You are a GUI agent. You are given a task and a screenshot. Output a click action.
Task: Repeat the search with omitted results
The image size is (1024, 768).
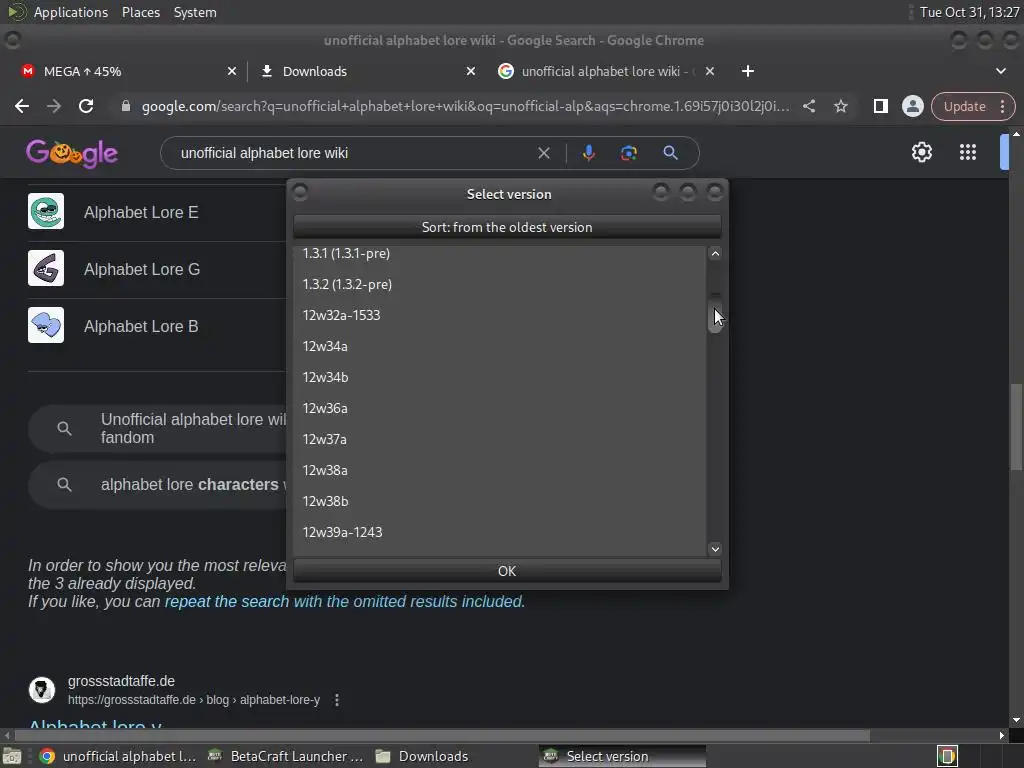[x=345, y=601]
